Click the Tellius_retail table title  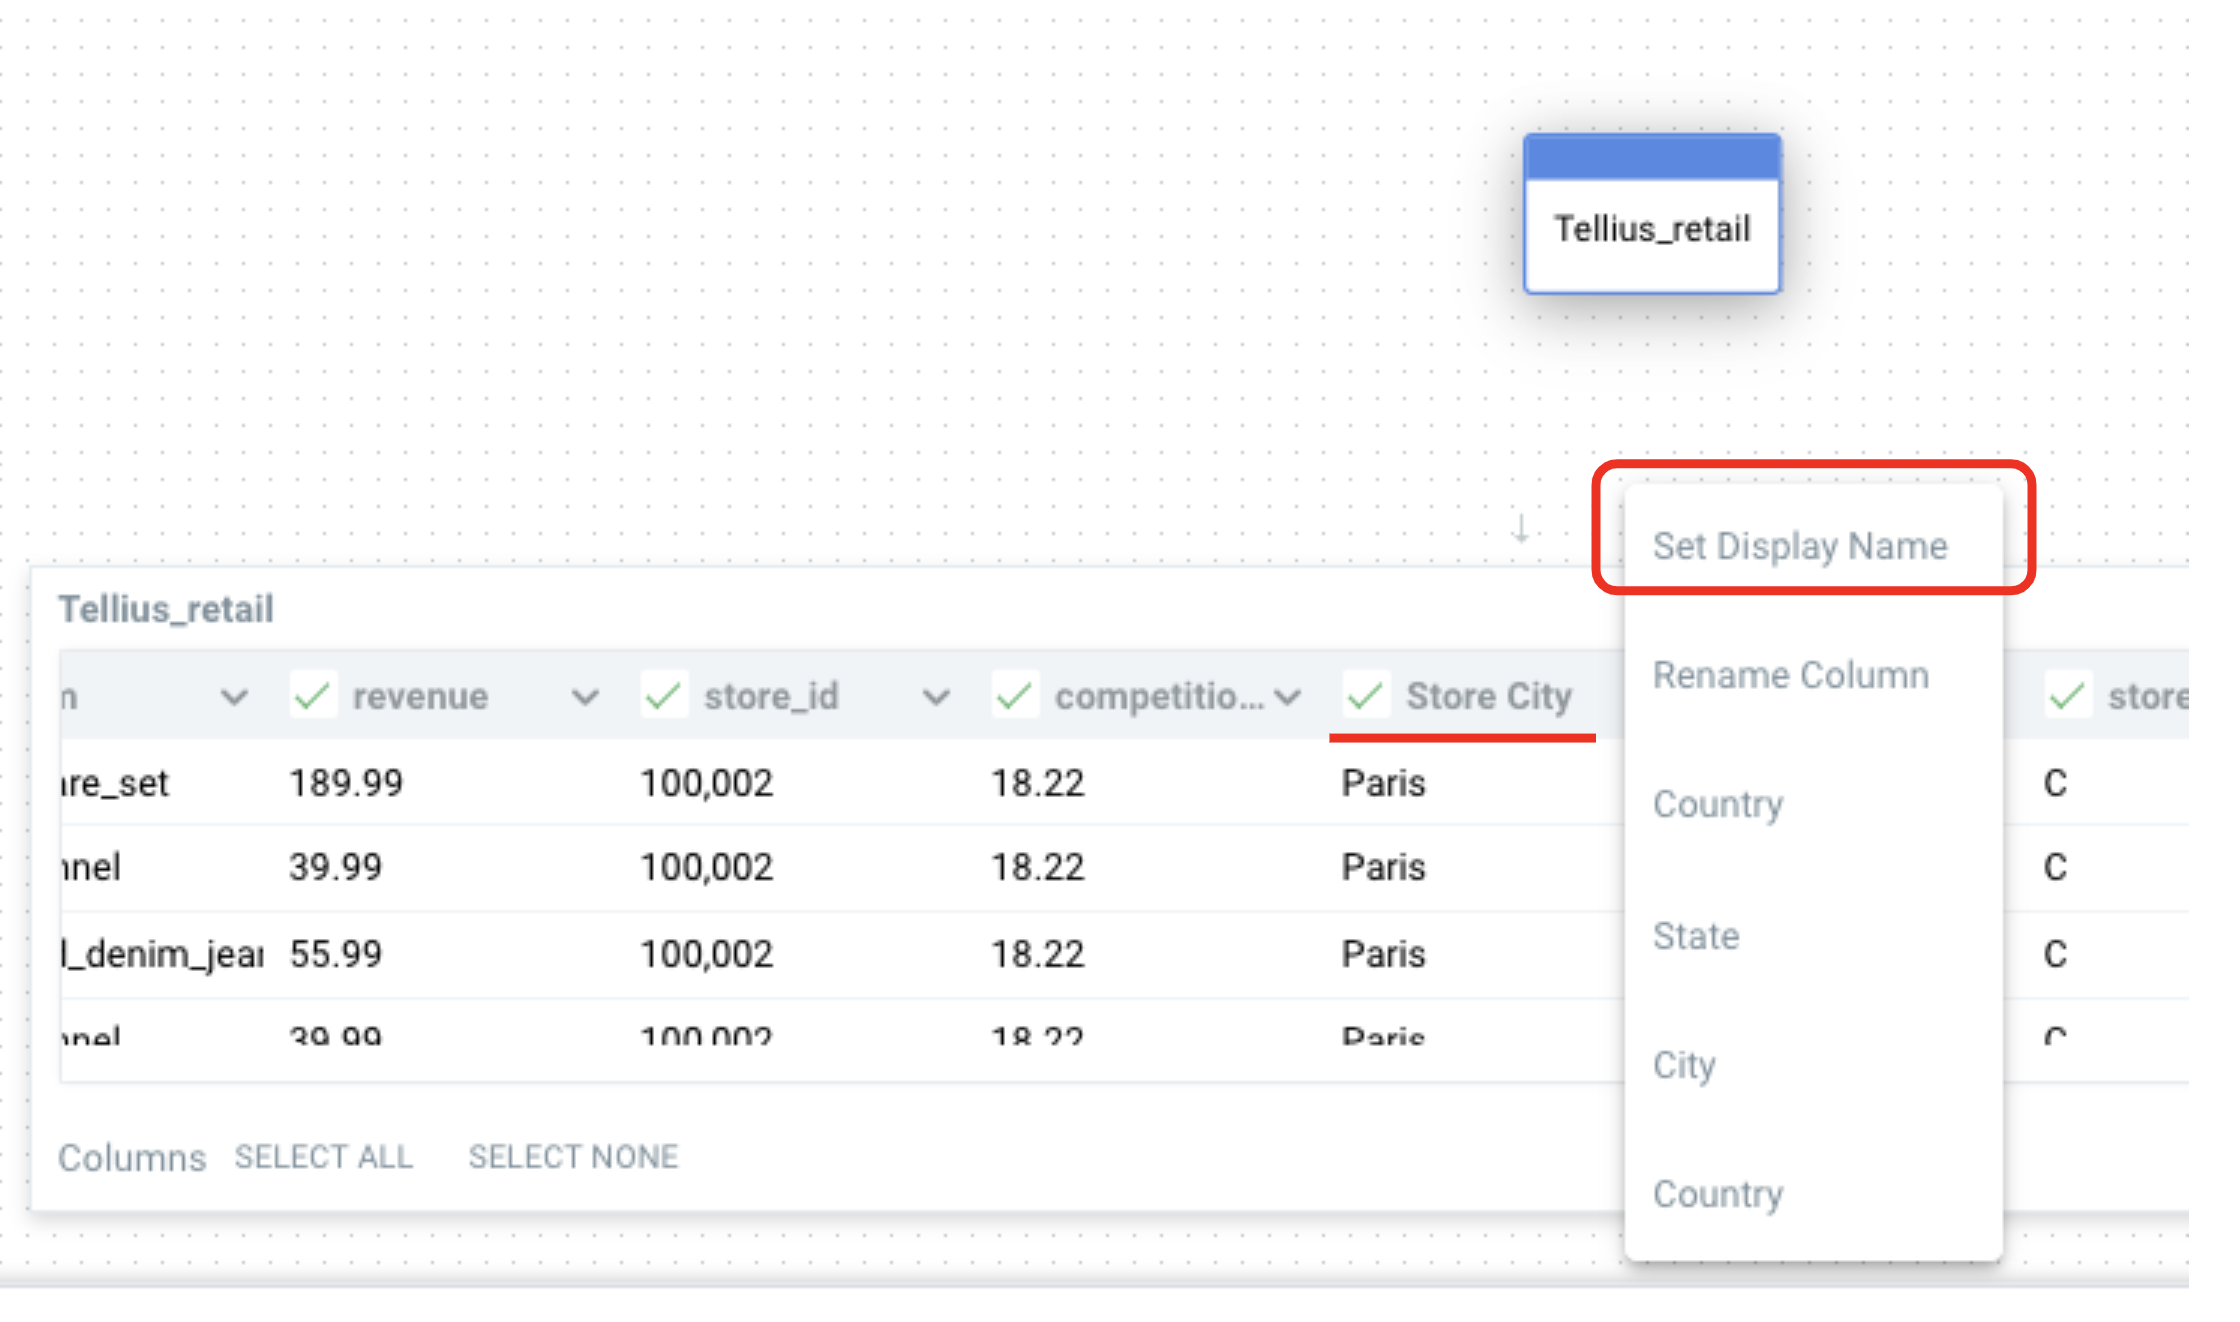(x=166, y=609)
